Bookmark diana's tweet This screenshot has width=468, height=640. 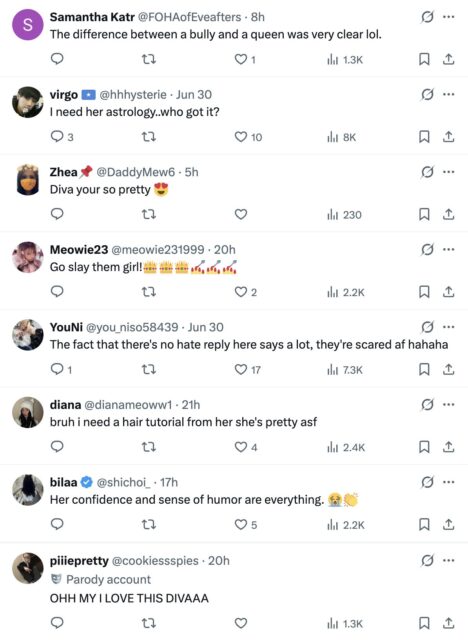(424, 447)
